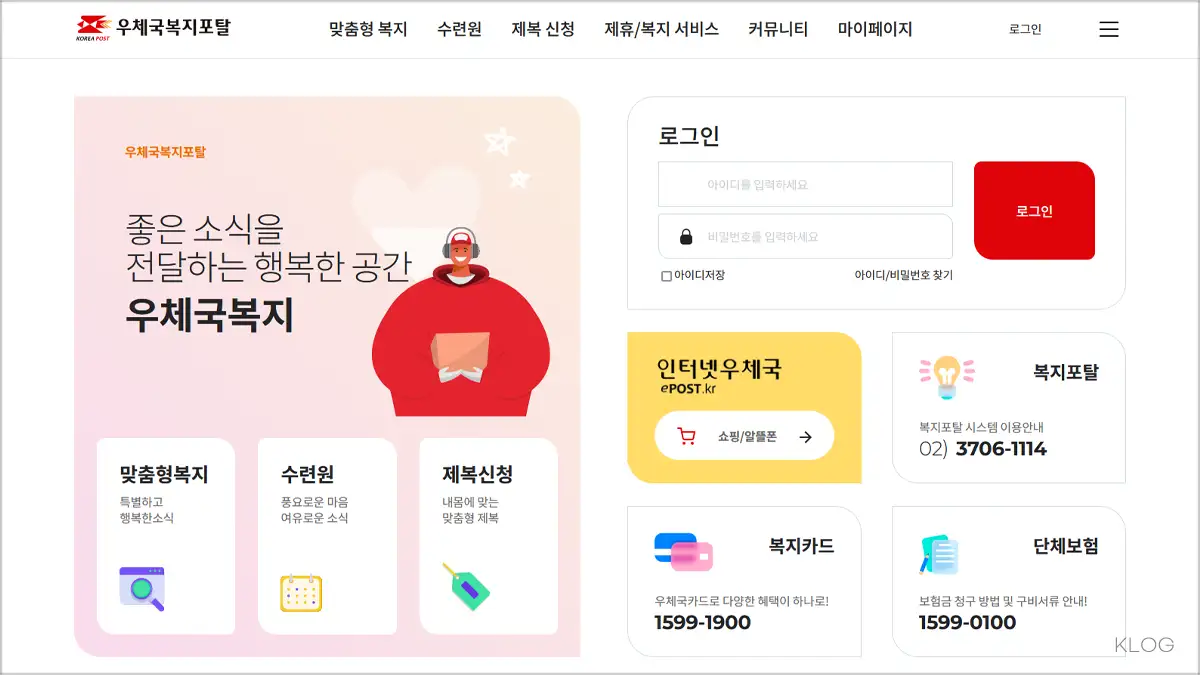This screenshot has height=675, width=1200.
Task: Click the magnifier icon under 맞춤형복지
Action: (x=142, y=588)
